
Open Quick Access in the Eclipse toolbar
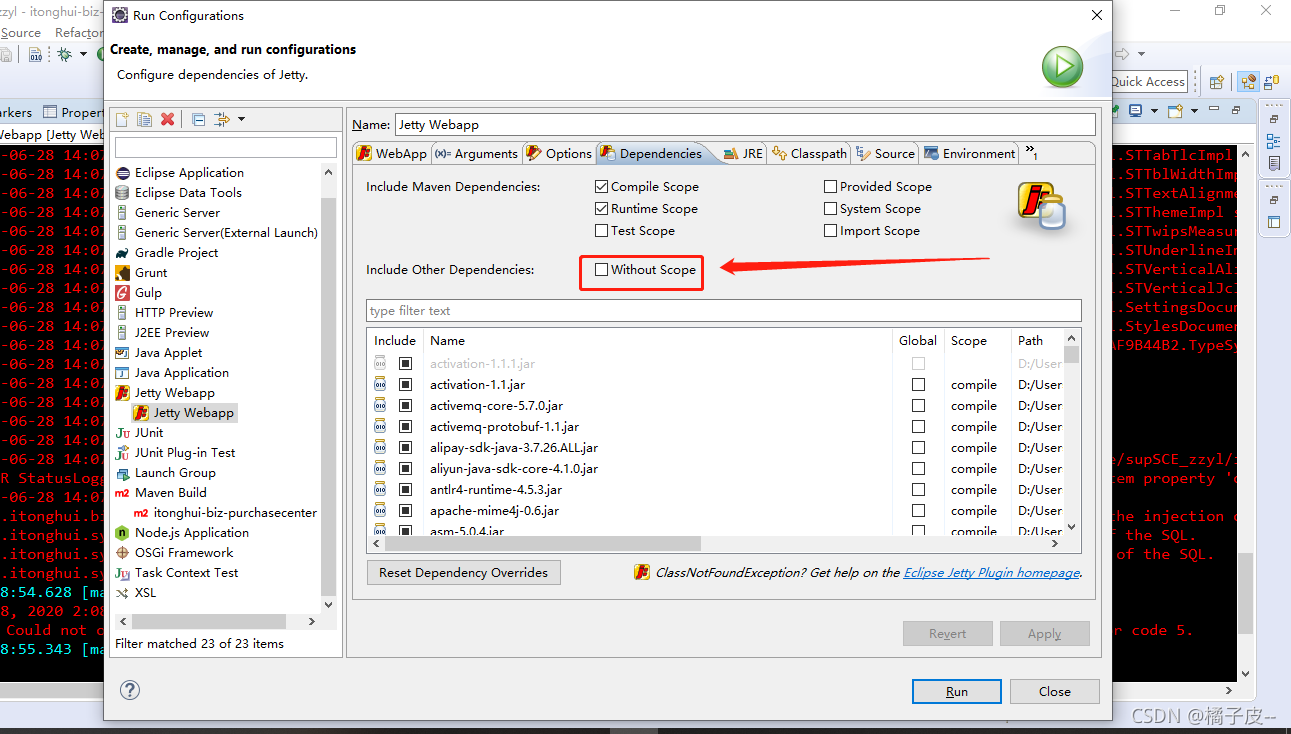coord(1147,81)
